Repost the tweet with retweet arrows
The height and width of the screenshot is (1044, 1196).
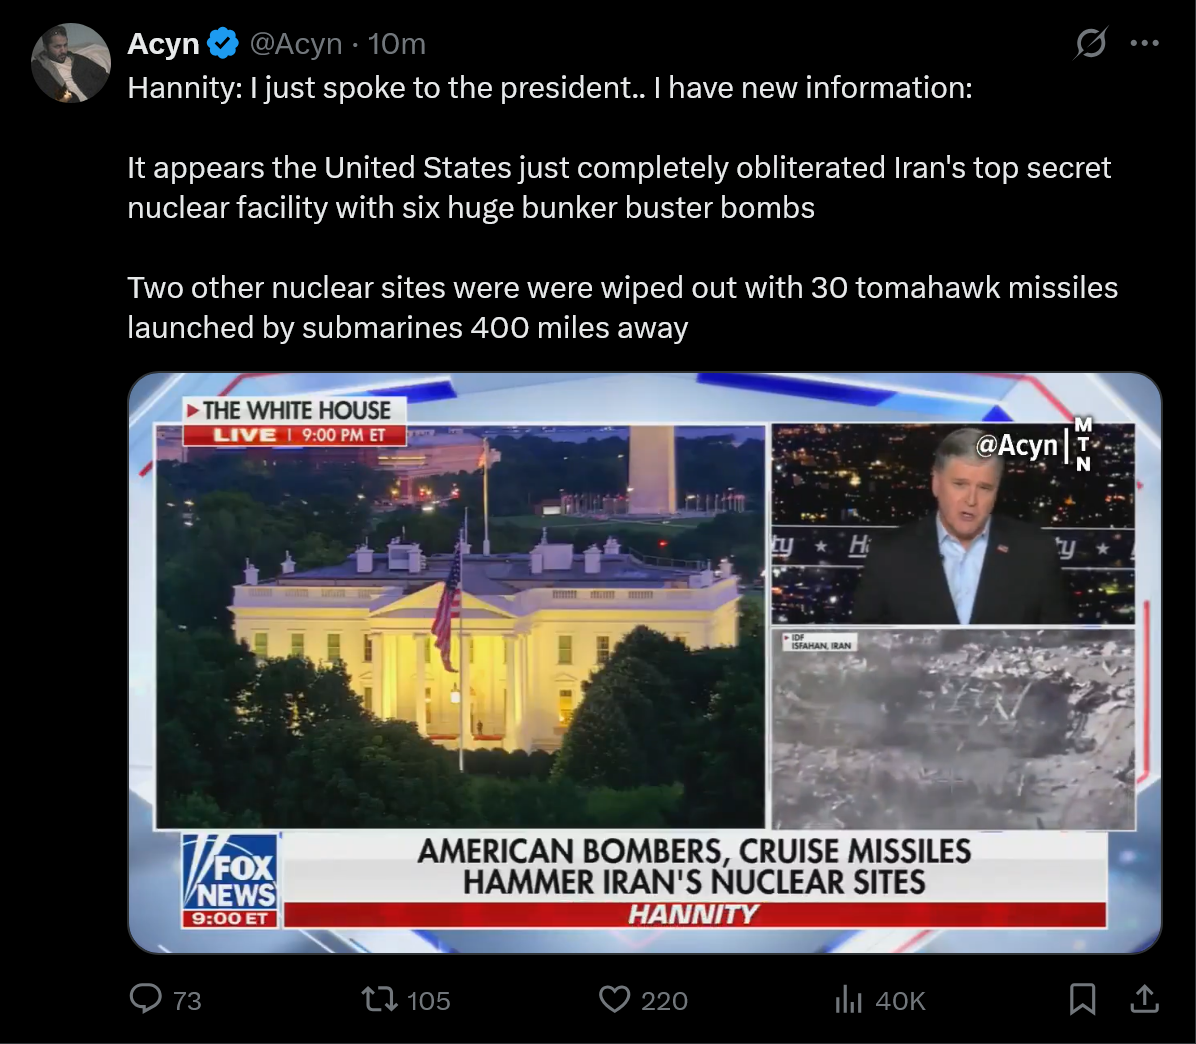tap(379, 999)
